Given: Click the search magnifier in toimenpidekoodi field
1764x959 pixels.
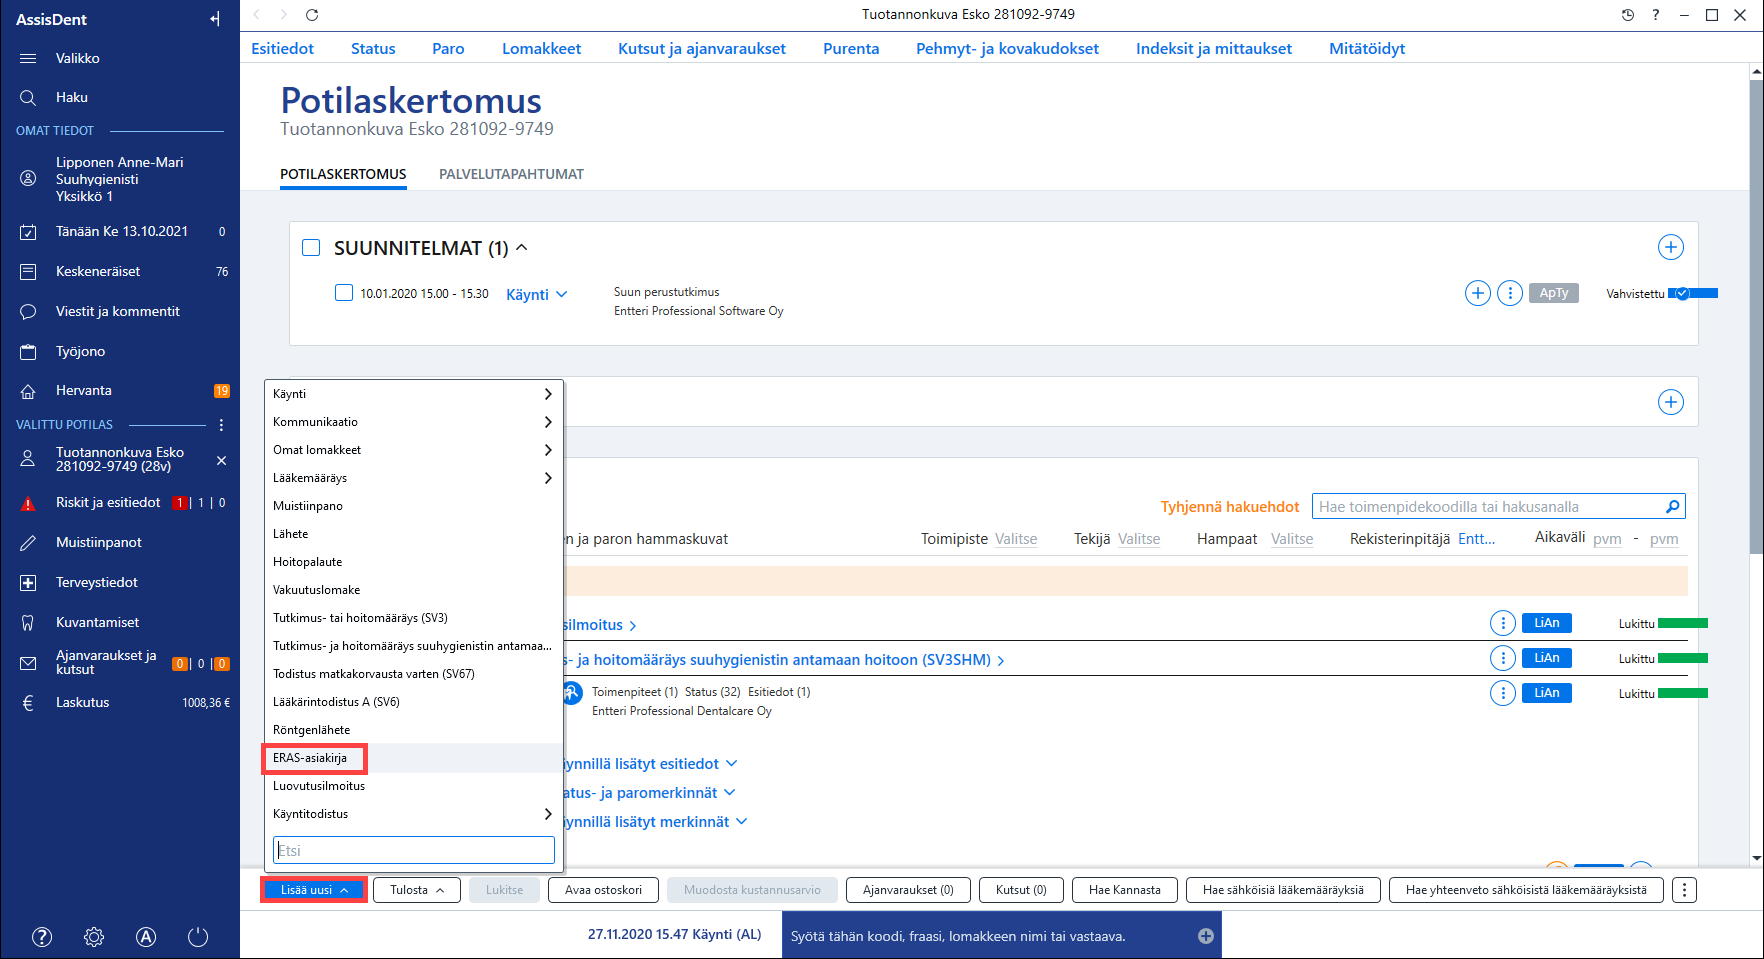Looking at the screenshot, I should click(x=1672, y=507).
